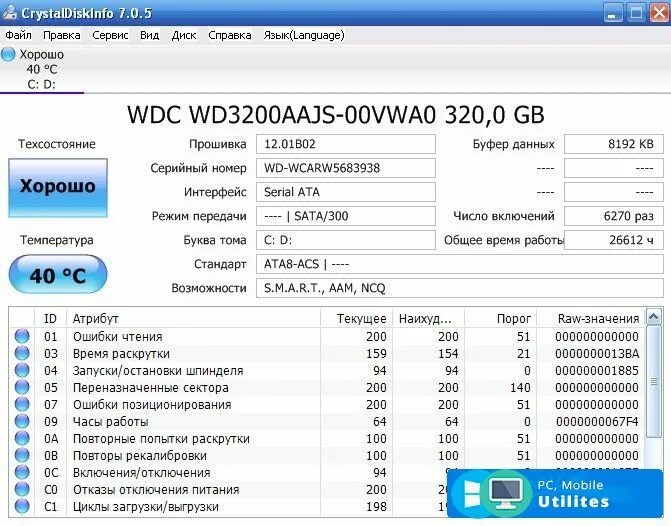Click the Raw-значения column header

click(x=590, y=318)
